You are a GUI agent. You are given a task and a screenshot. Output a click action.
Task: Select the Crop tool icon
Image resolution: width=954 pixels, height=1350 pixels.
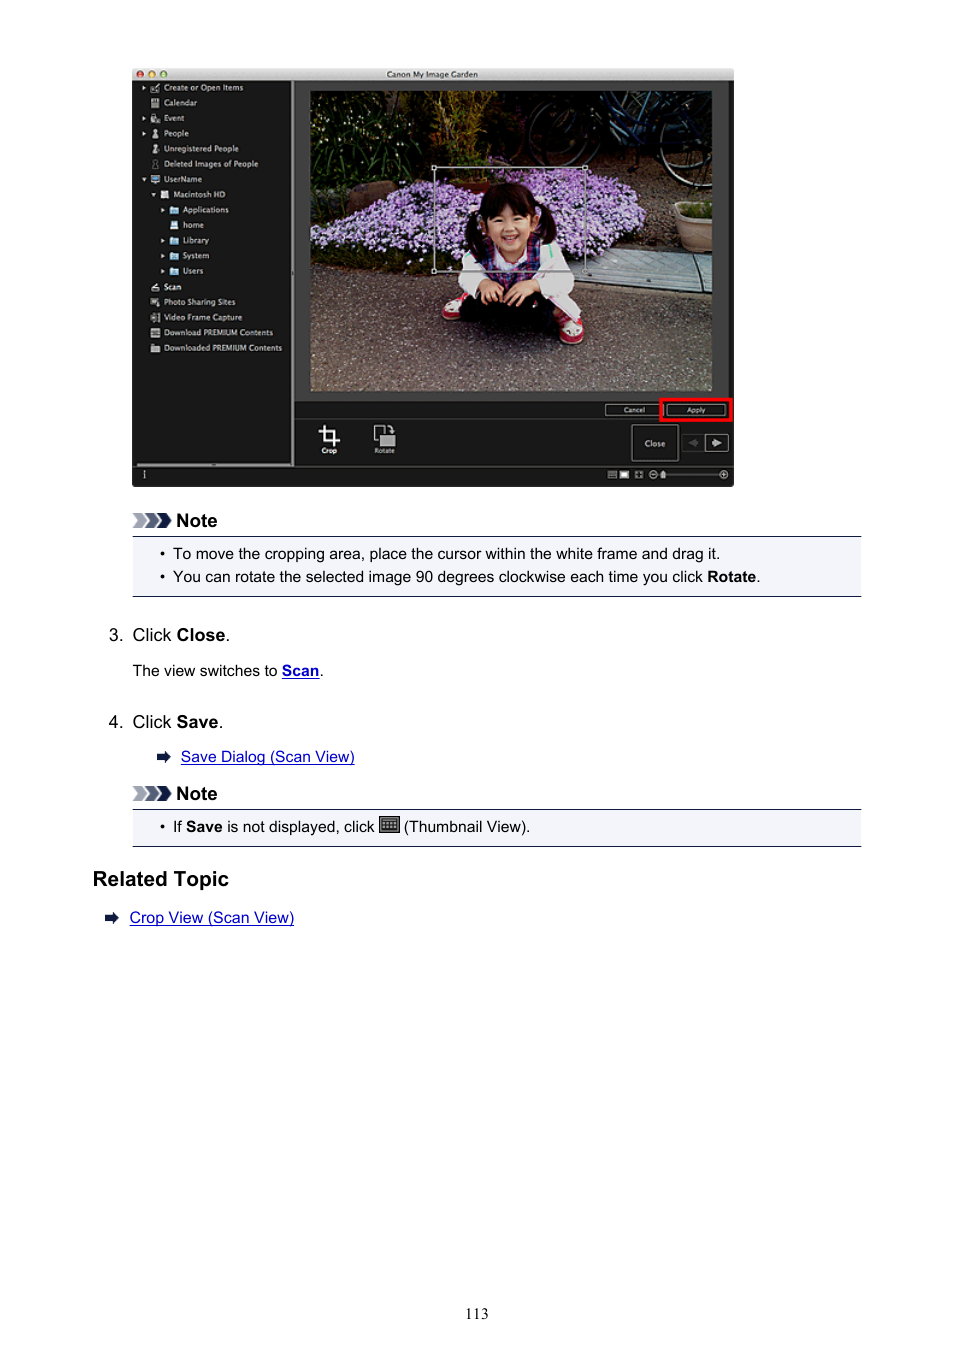click(x=328, y=435)
